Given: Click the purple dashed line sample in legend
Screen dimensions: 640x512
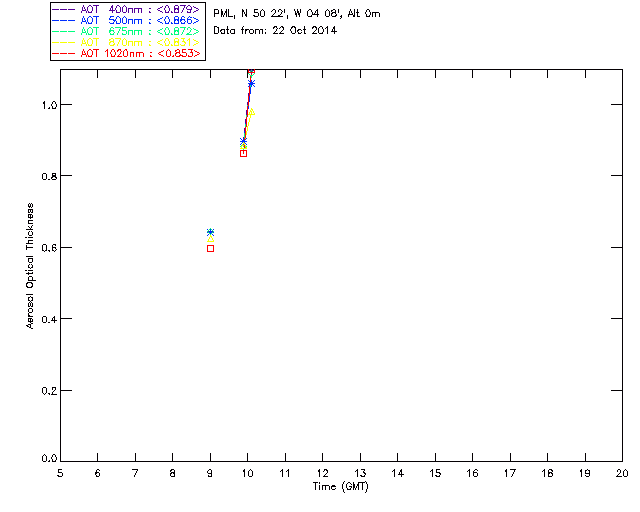Looking at the screenshot, I should point(64,9).
